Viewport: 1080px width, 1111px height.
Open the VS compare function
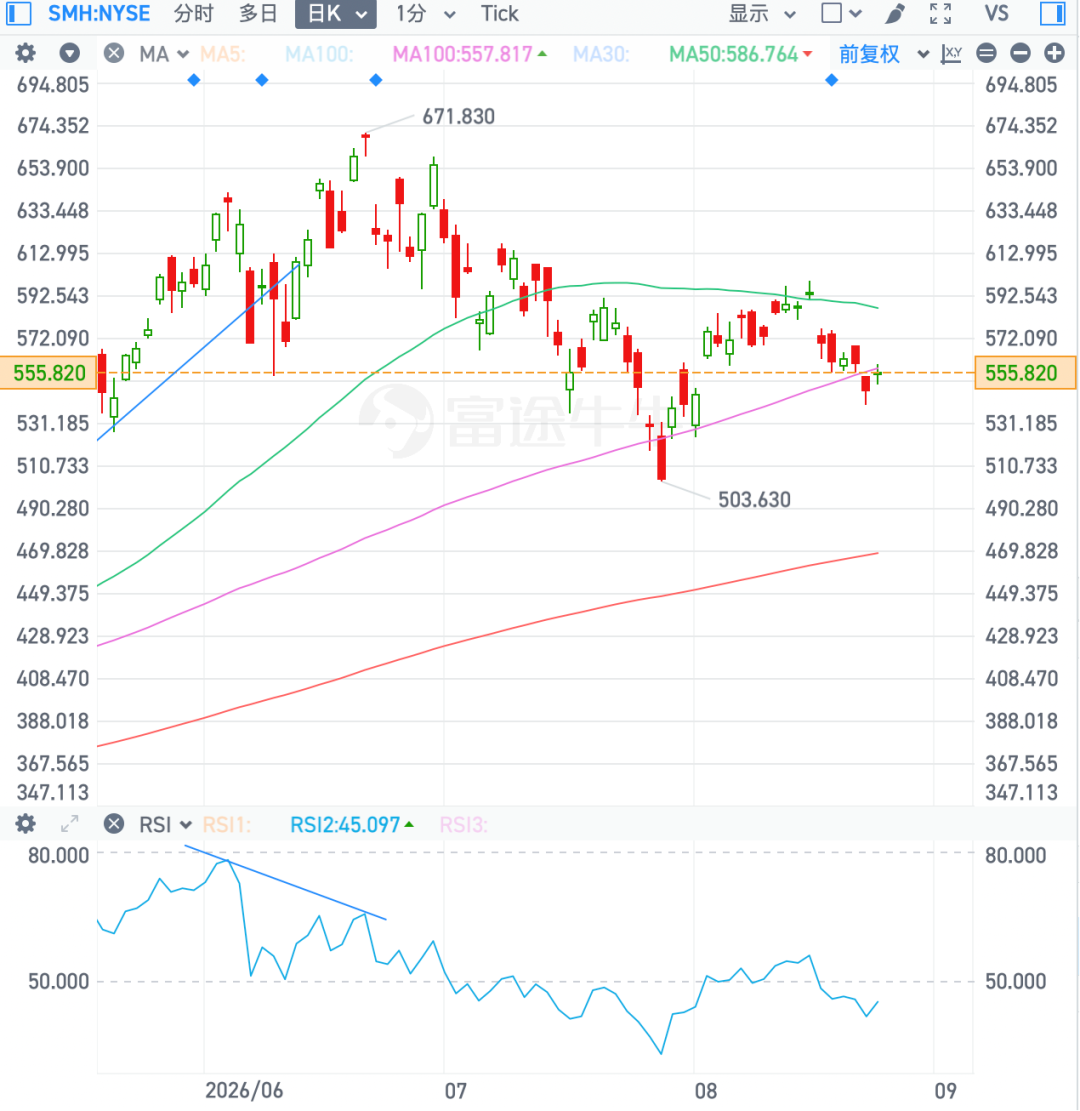point(996,13)
